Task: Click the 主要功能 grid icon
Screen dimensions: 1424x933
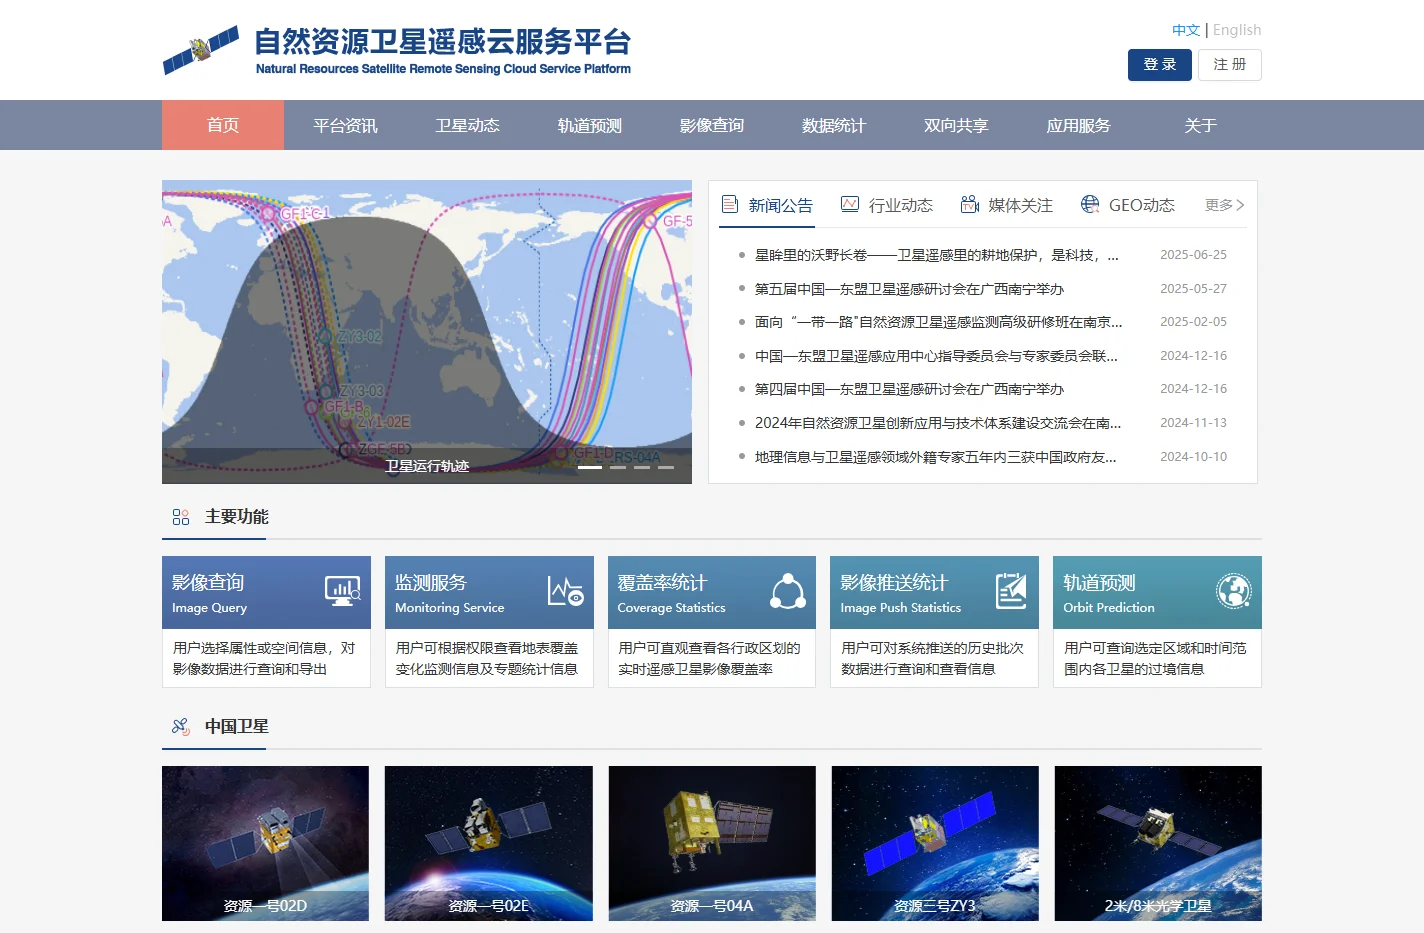Action: pos(181,517)
